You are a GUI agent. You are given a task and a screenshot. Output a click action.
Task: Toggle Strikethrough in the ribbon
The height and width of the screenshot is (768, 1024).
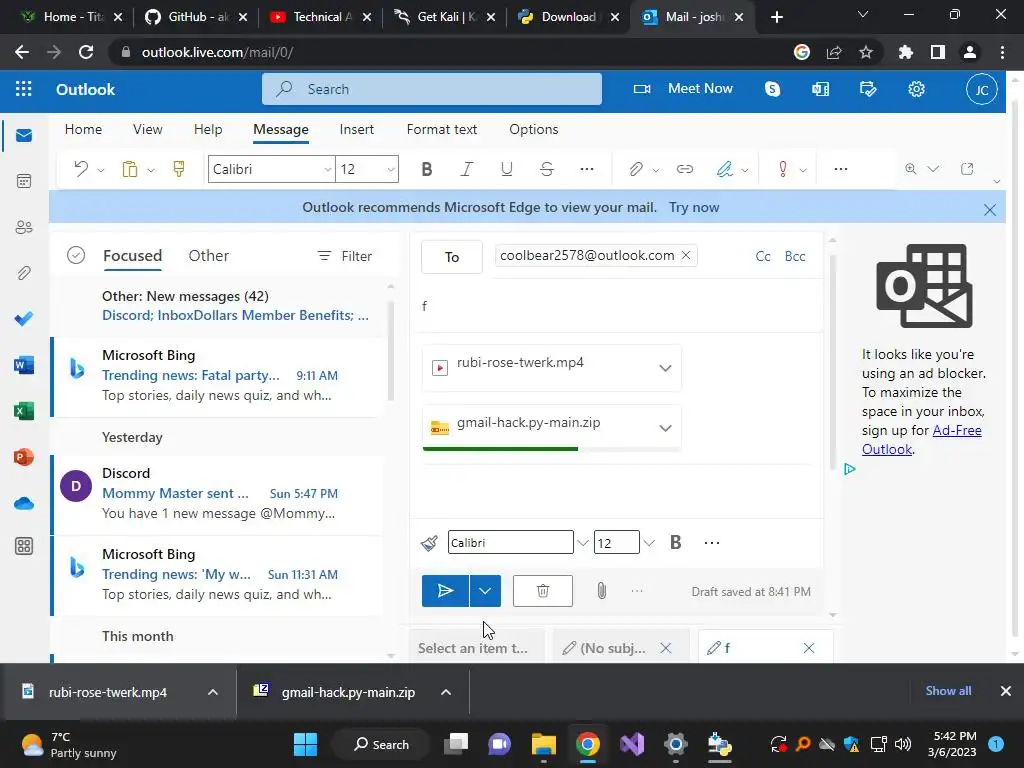pos(547,169)
